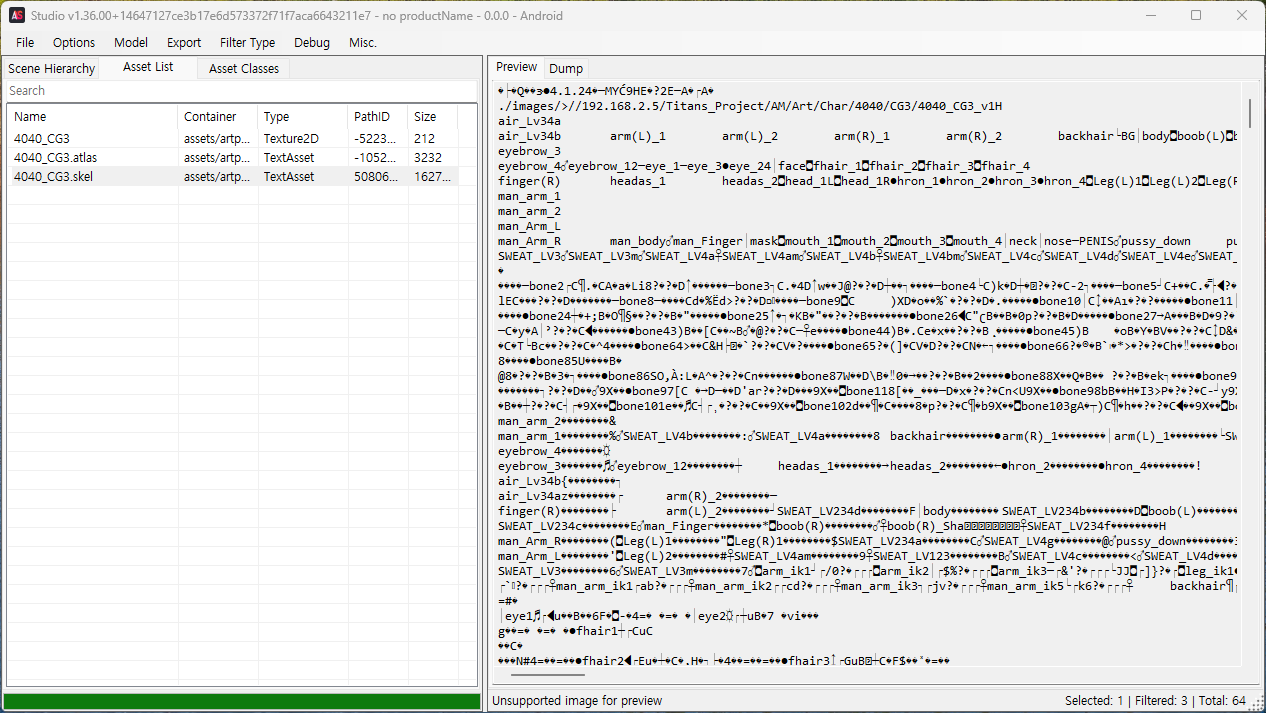Open the File menu

point(25,42)
